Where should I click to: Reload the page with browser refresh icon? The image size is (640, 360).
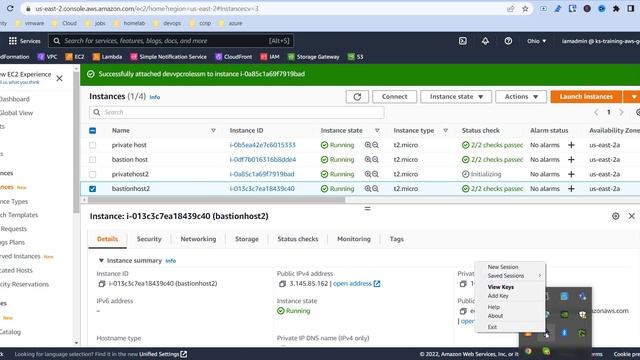10,8
